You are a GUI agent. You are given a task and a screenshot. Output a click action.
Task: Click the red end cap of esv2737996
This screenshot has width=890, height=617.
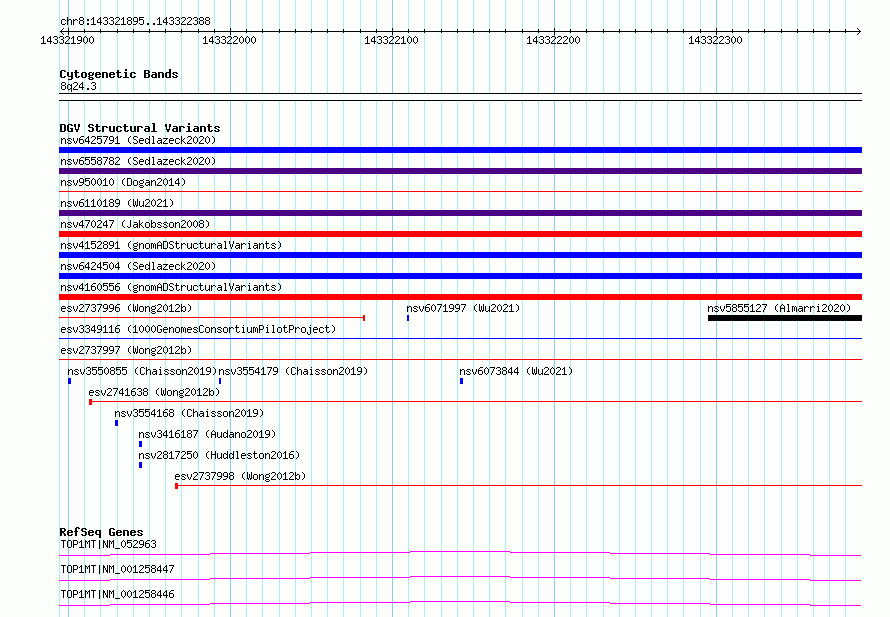pyautogui.click(x=364, y=318)
